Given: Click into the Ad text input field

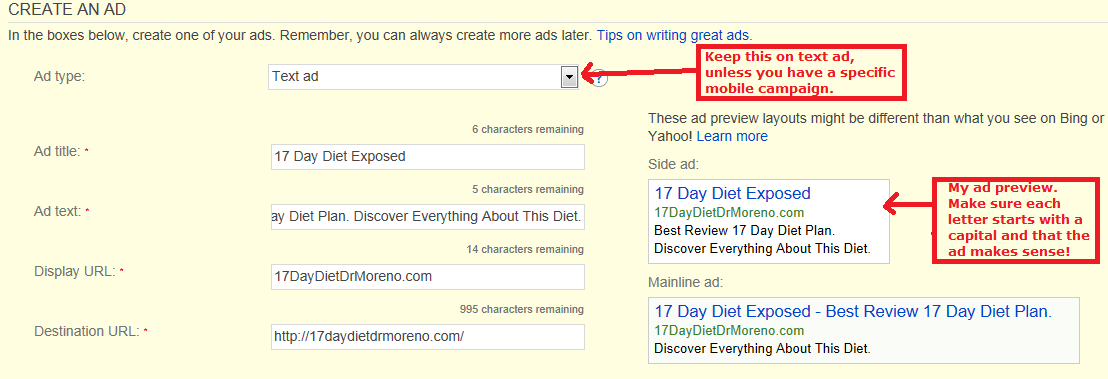Looking at the screenshot, I should click(428, 217).
